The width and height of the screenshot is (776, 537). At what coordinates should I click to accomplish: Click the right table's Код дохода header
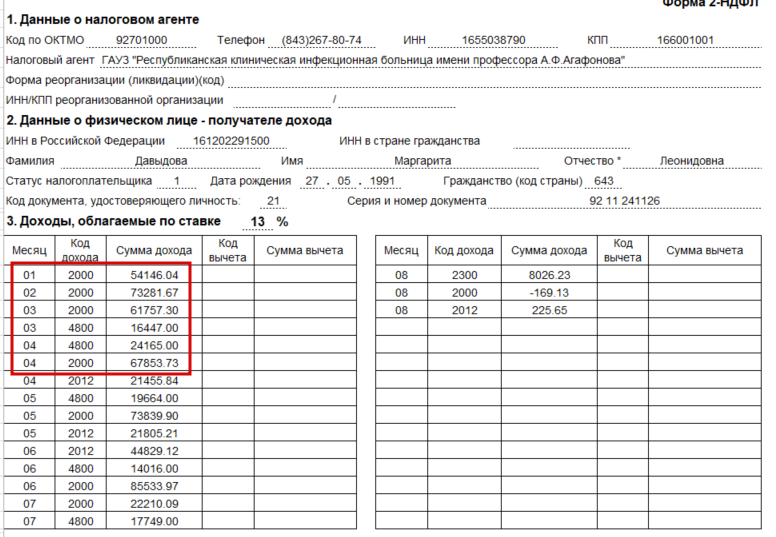(464, 250)
